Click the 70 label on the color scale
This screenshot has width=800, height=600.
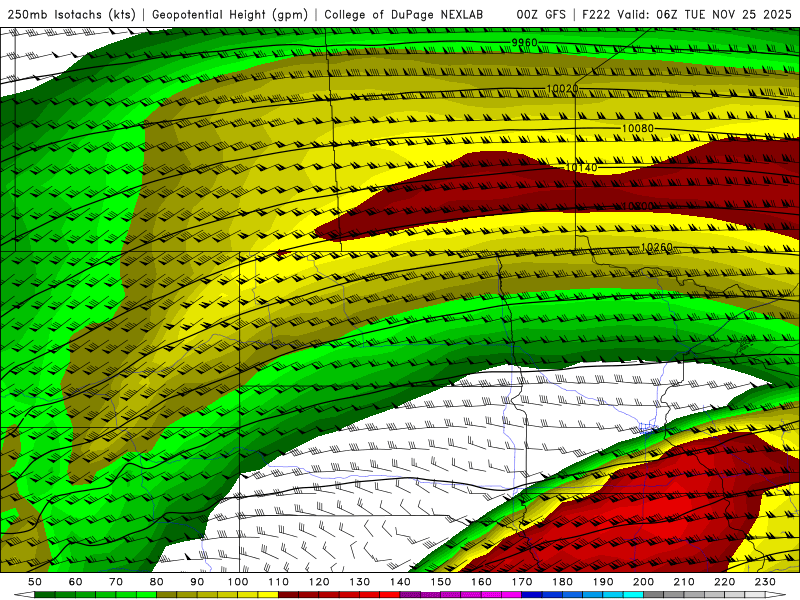116,582
